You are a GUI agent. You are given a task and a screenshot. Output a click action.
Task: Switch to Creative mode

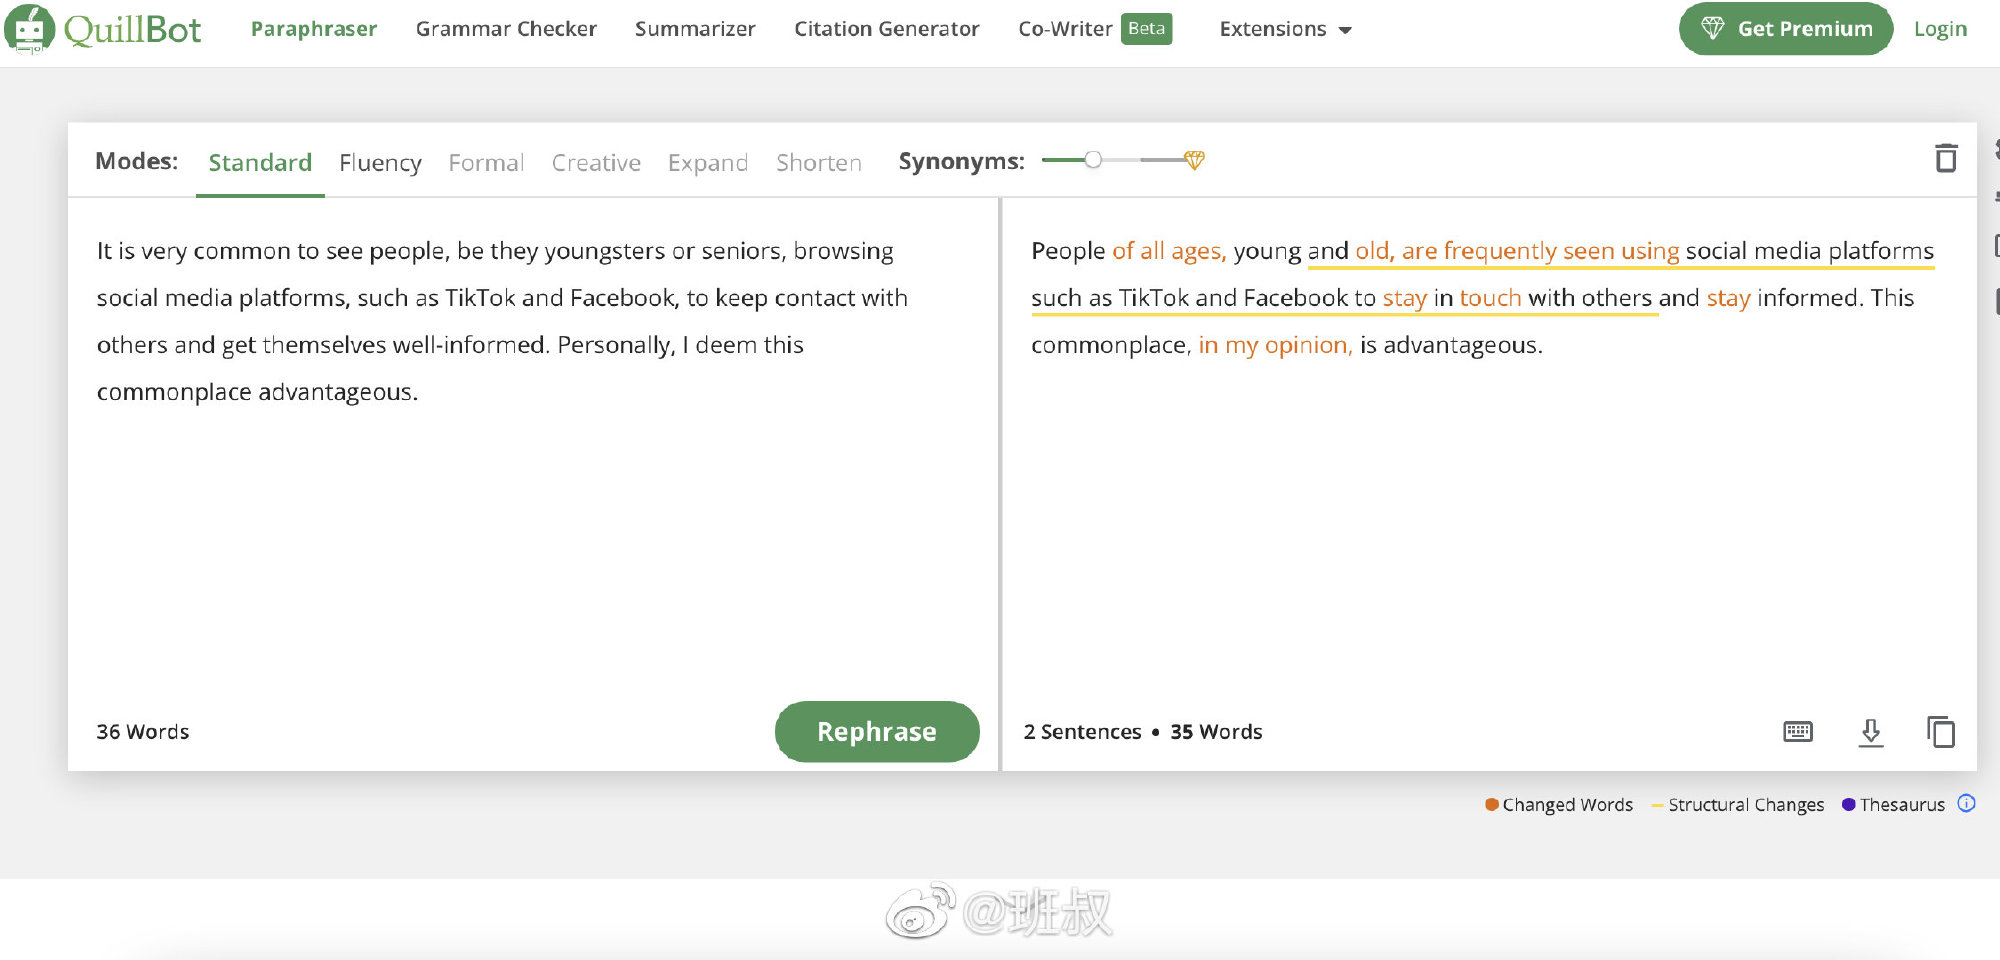tap(596, 162)
